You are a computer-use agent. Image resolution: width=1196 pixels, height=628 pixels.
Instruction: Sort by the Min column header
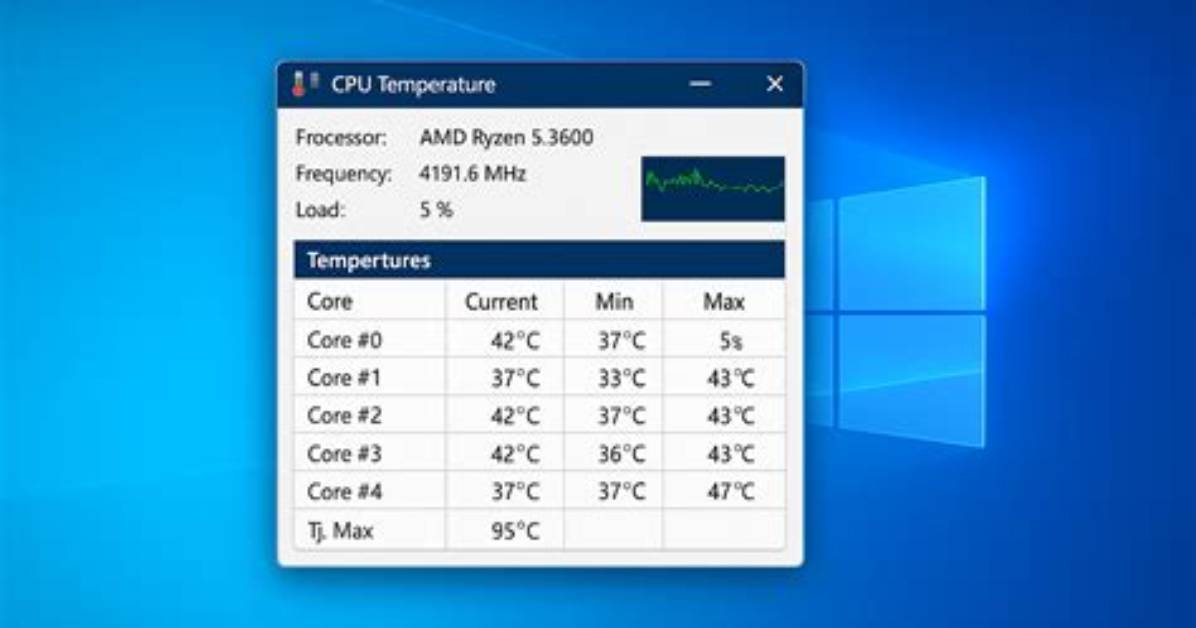point(614,301)
